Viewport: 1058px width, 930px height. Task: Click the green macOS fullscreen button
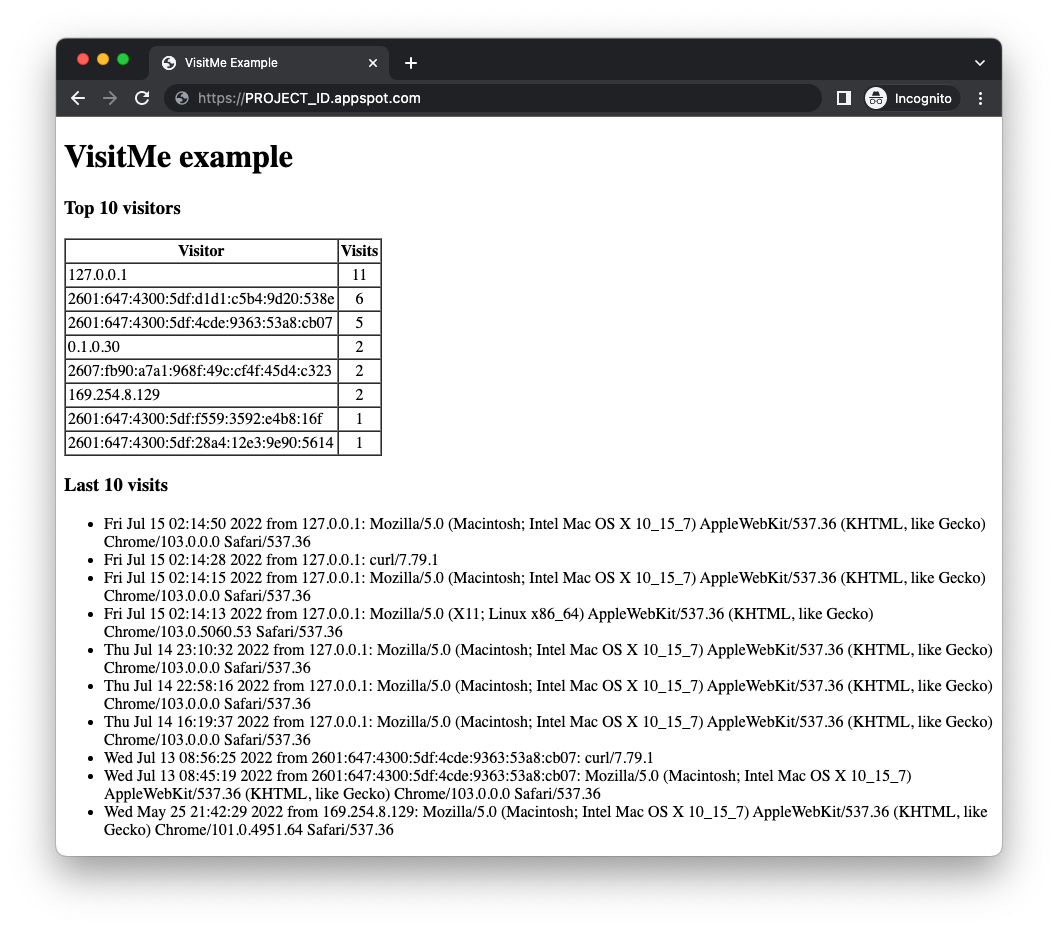click(123, 59)
